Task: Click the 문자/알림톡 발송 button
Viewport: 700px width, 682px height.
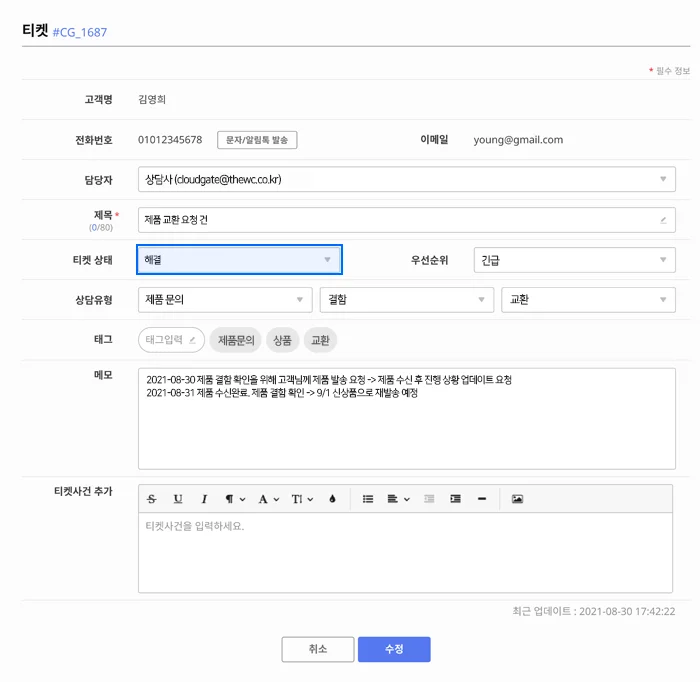Action: coord(257,140)
